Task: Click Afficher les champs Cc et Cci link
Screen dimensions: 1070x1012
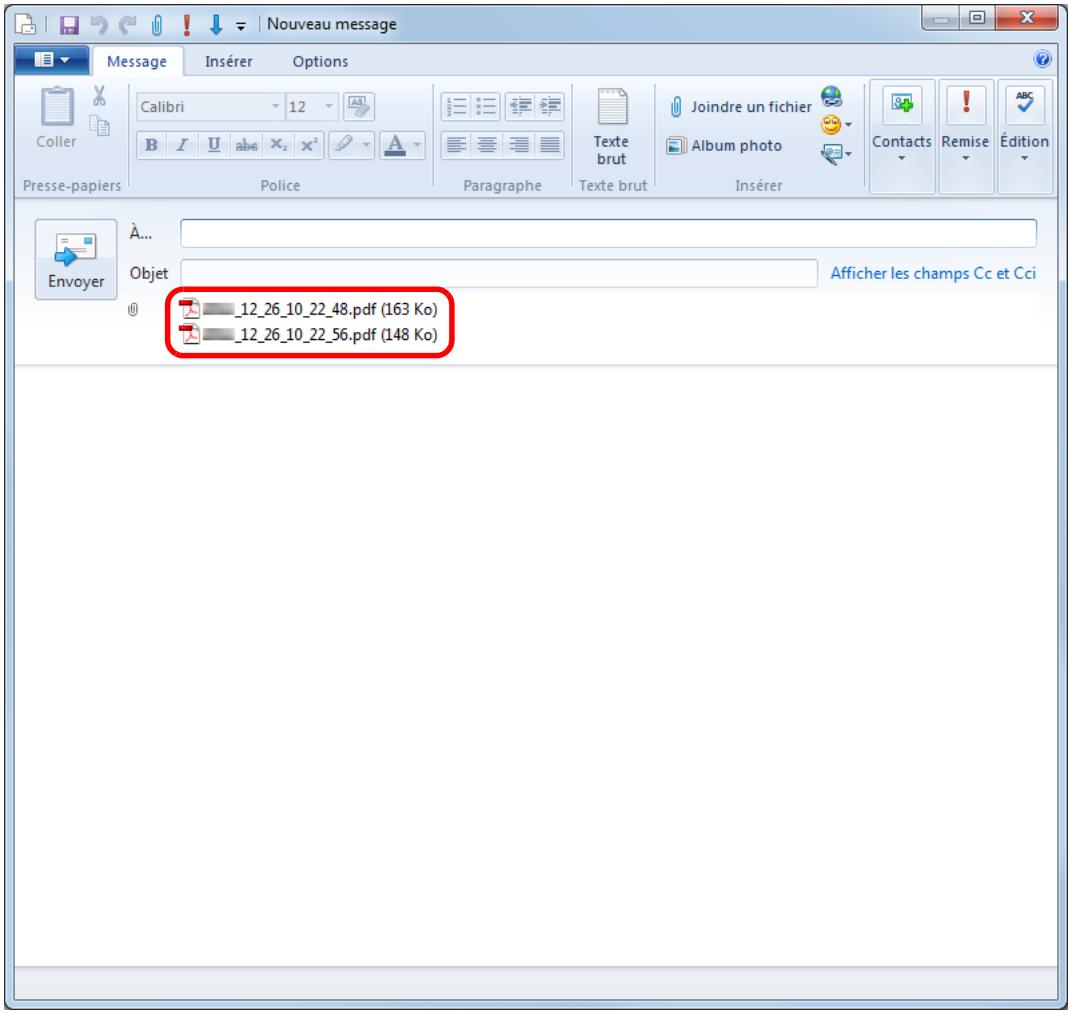Action: pyautogui.click(x=934, y=273)
